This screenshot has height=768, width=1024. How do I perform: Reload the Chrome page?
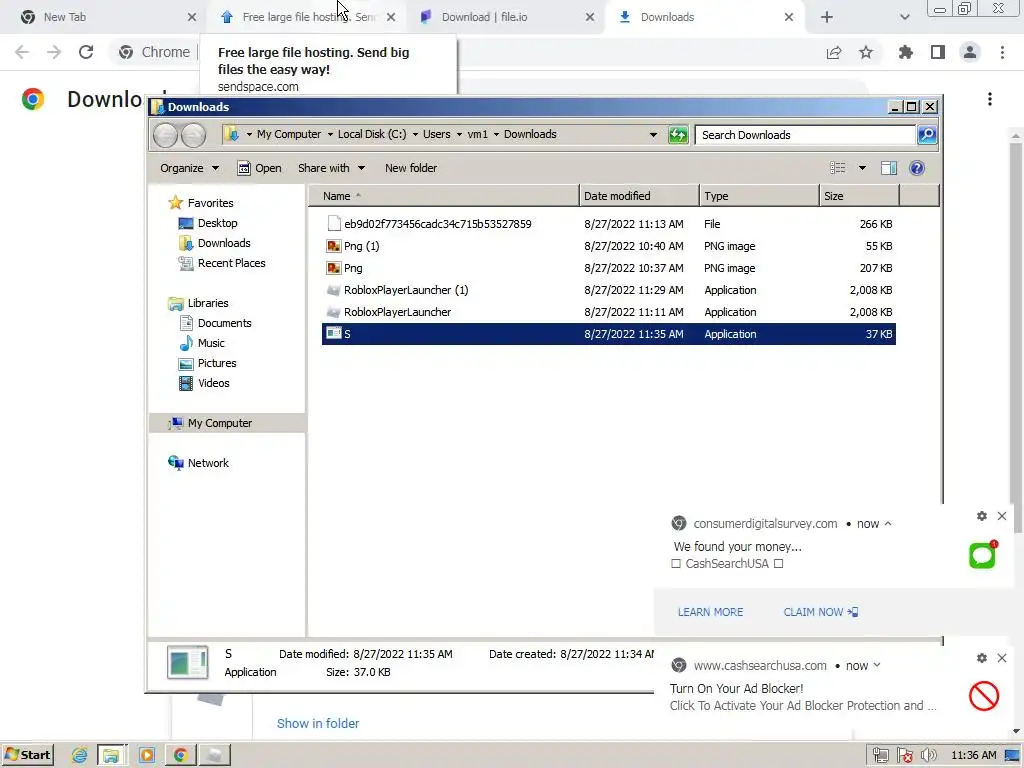click(86, 52)
